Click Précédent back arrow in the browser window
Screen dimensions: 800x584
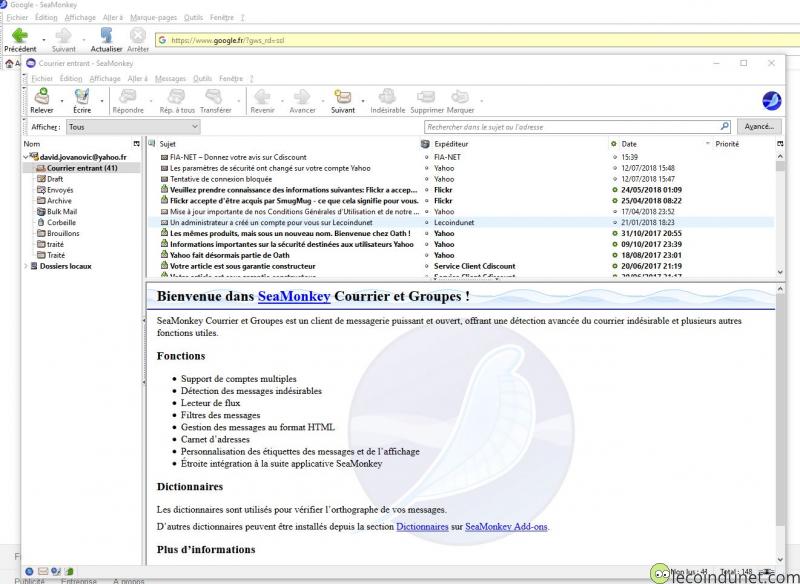click(x=20, y=36)
